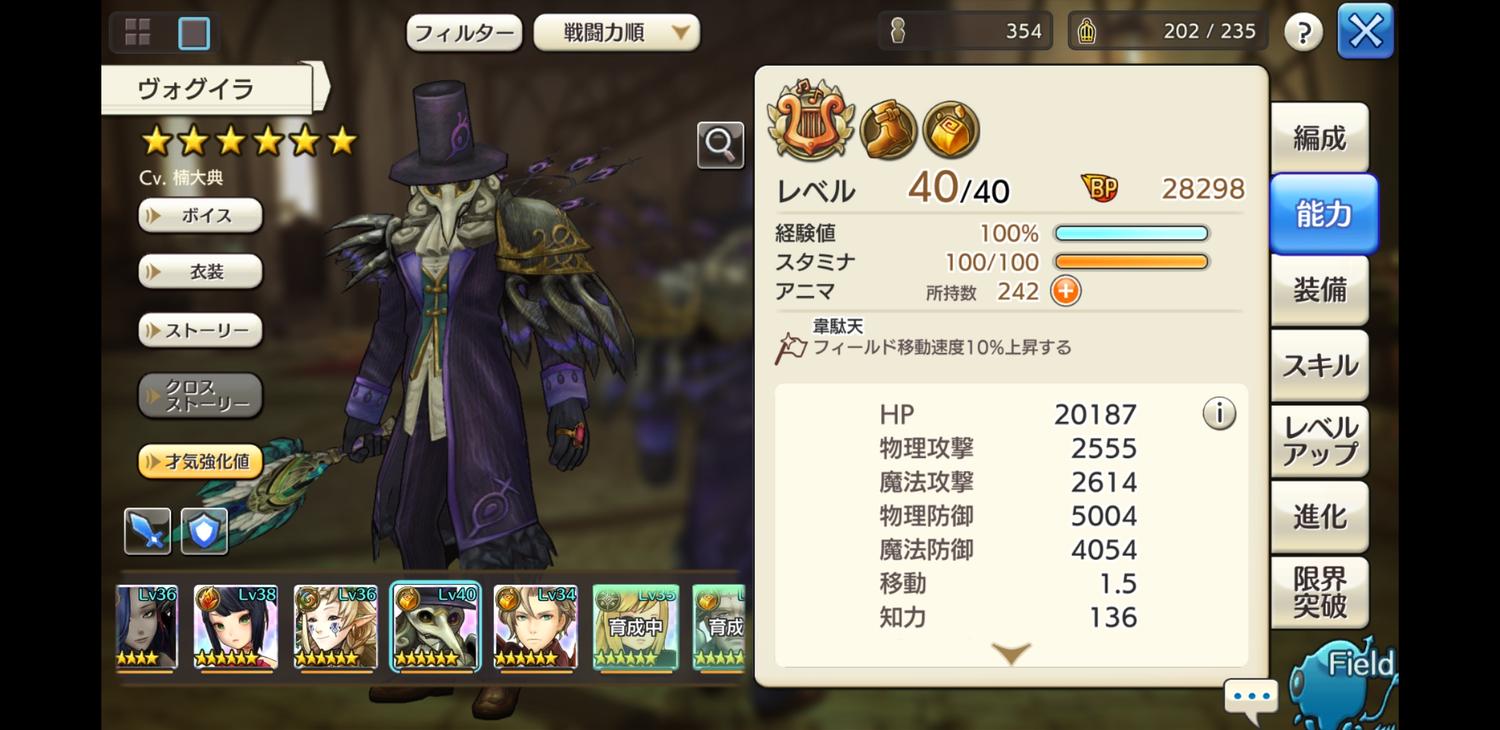
Task: Tap the sword attack type icon
Action: (147, 531)
